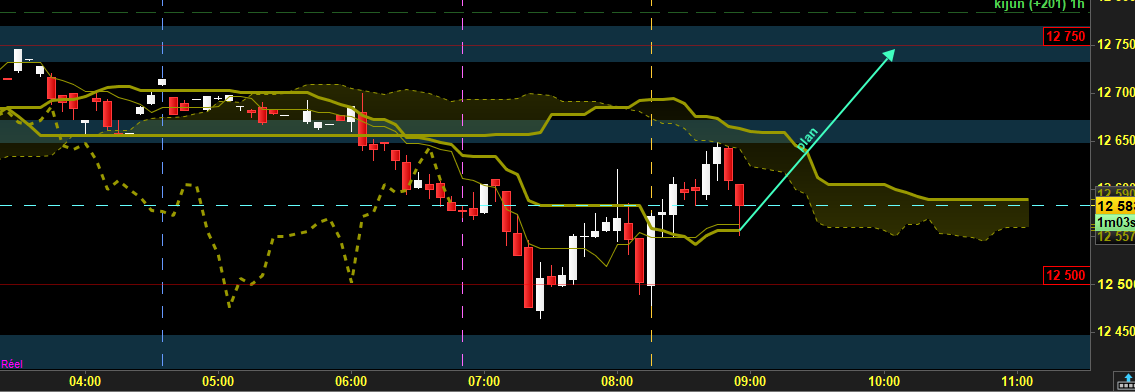The width and height of the screenshot is (1135, 392).
Task: Click the 12 650 price axis label
Action: 1116,140
